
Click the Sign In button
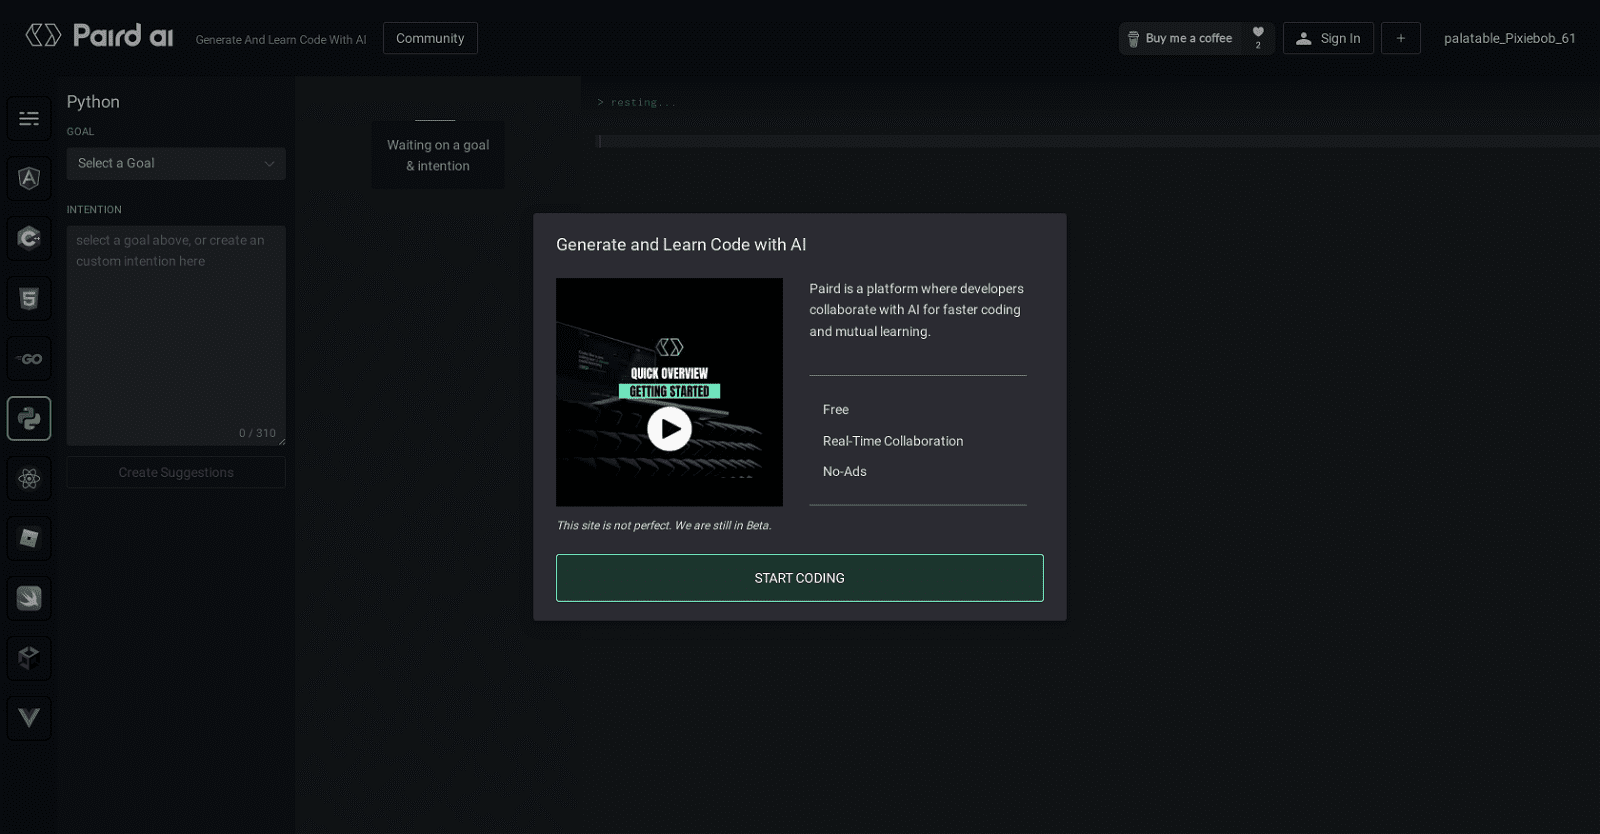point(1328,38)
